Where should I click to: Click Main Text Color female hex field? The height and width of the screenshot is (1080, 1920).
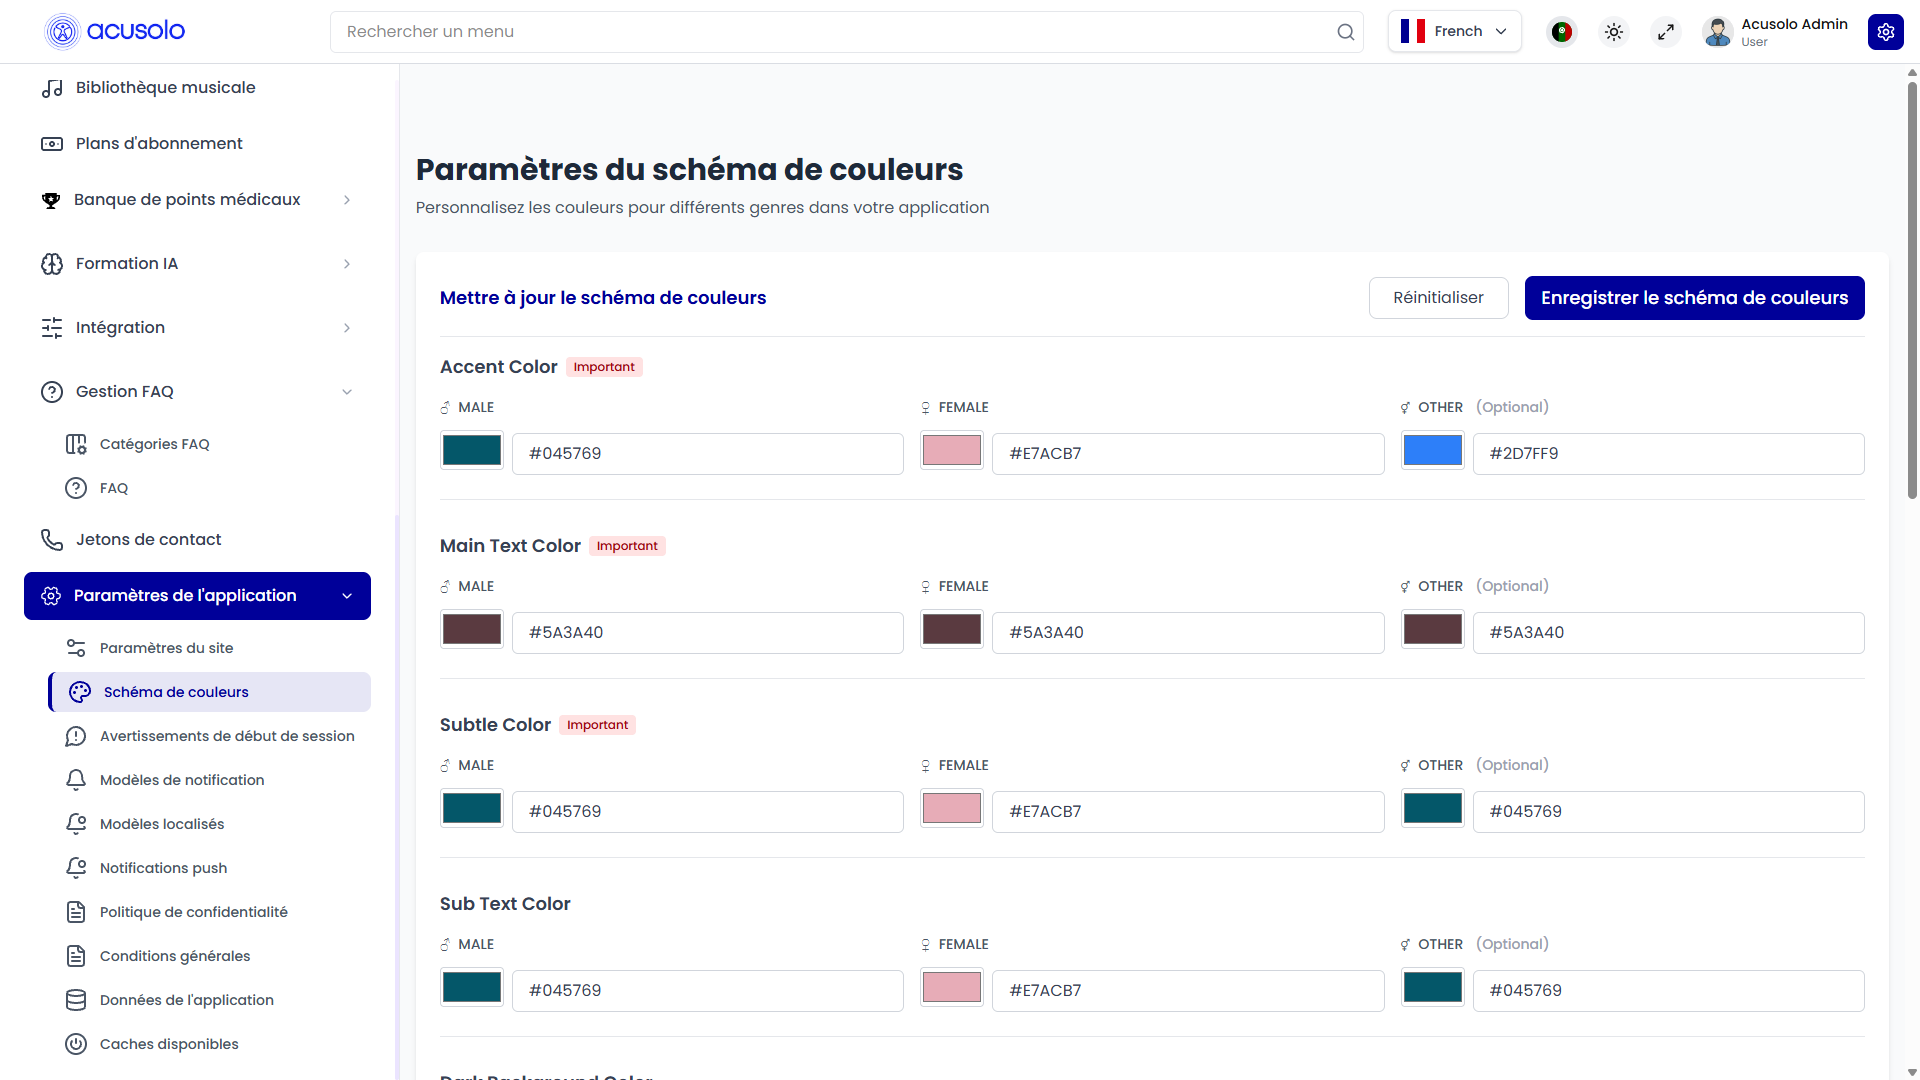pos(1188,633)
